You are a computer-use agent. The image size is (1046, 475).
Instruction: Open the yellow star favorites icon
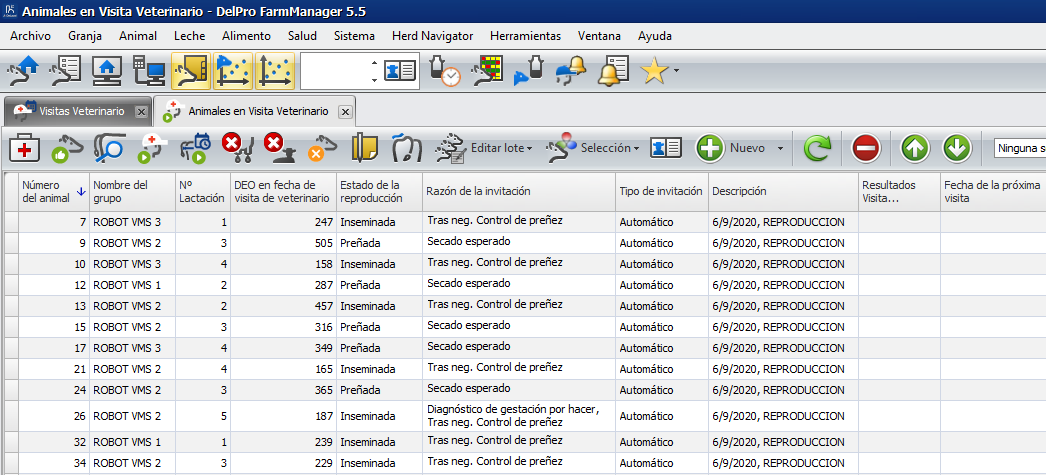click(653, 71)
